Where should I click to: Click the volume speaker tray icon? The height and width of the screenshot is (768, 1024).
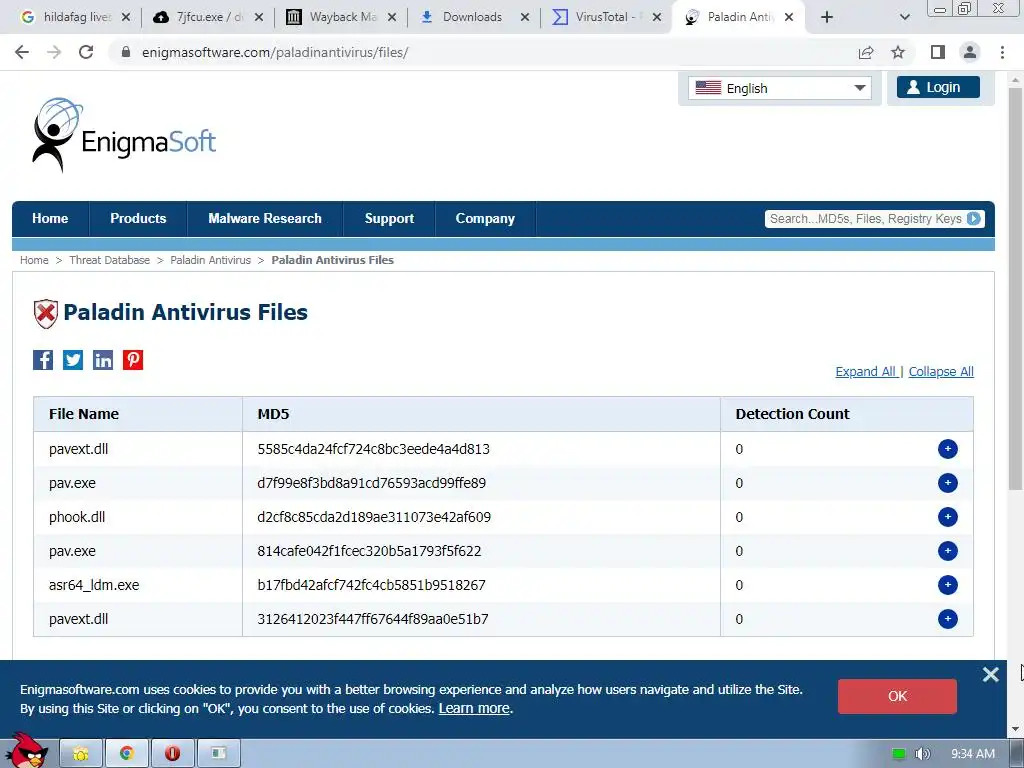pyautogui.click(x=922, y=754)
